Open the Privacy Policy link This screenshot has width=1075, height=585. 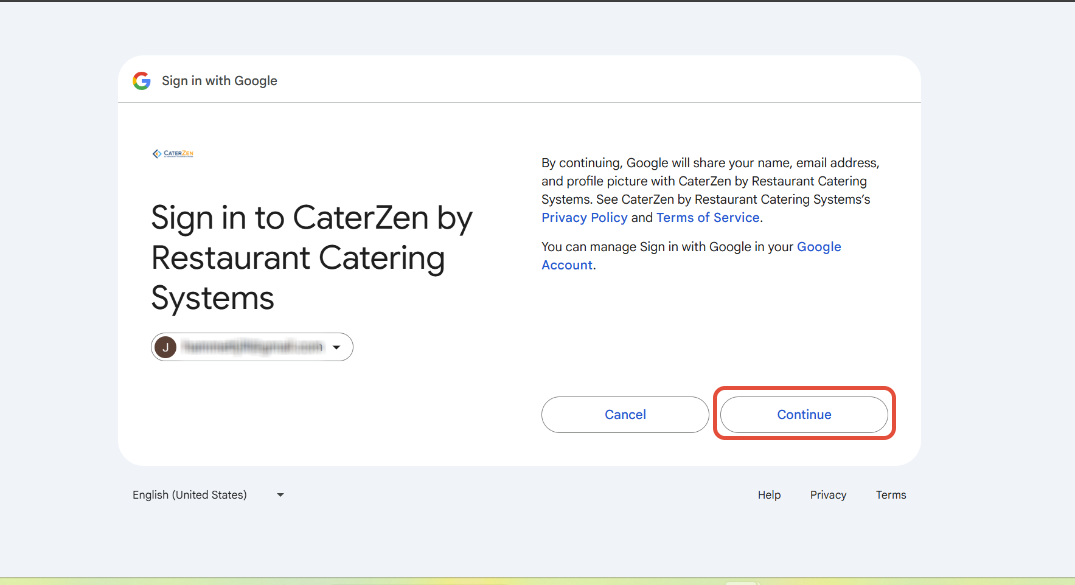click(584, 217)
